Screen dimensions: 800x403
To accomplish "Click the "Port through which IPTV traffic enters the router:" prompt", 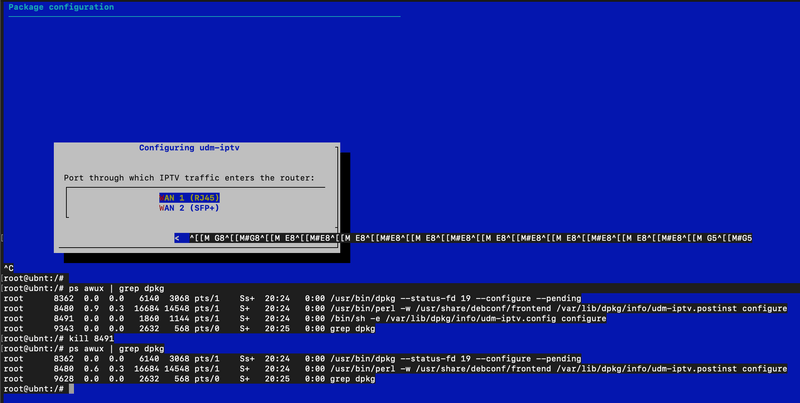I will (x=189, y=178).
